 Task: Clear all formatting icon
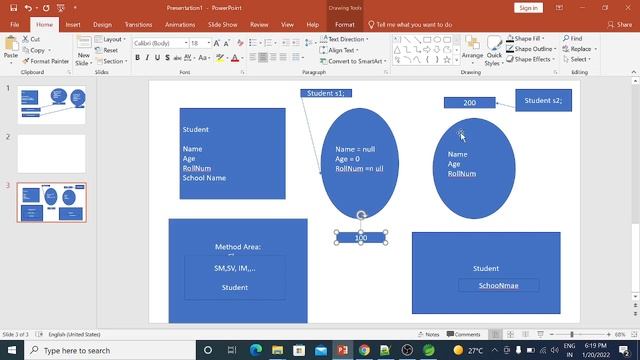pyautogui.click(x=240, y=43)
